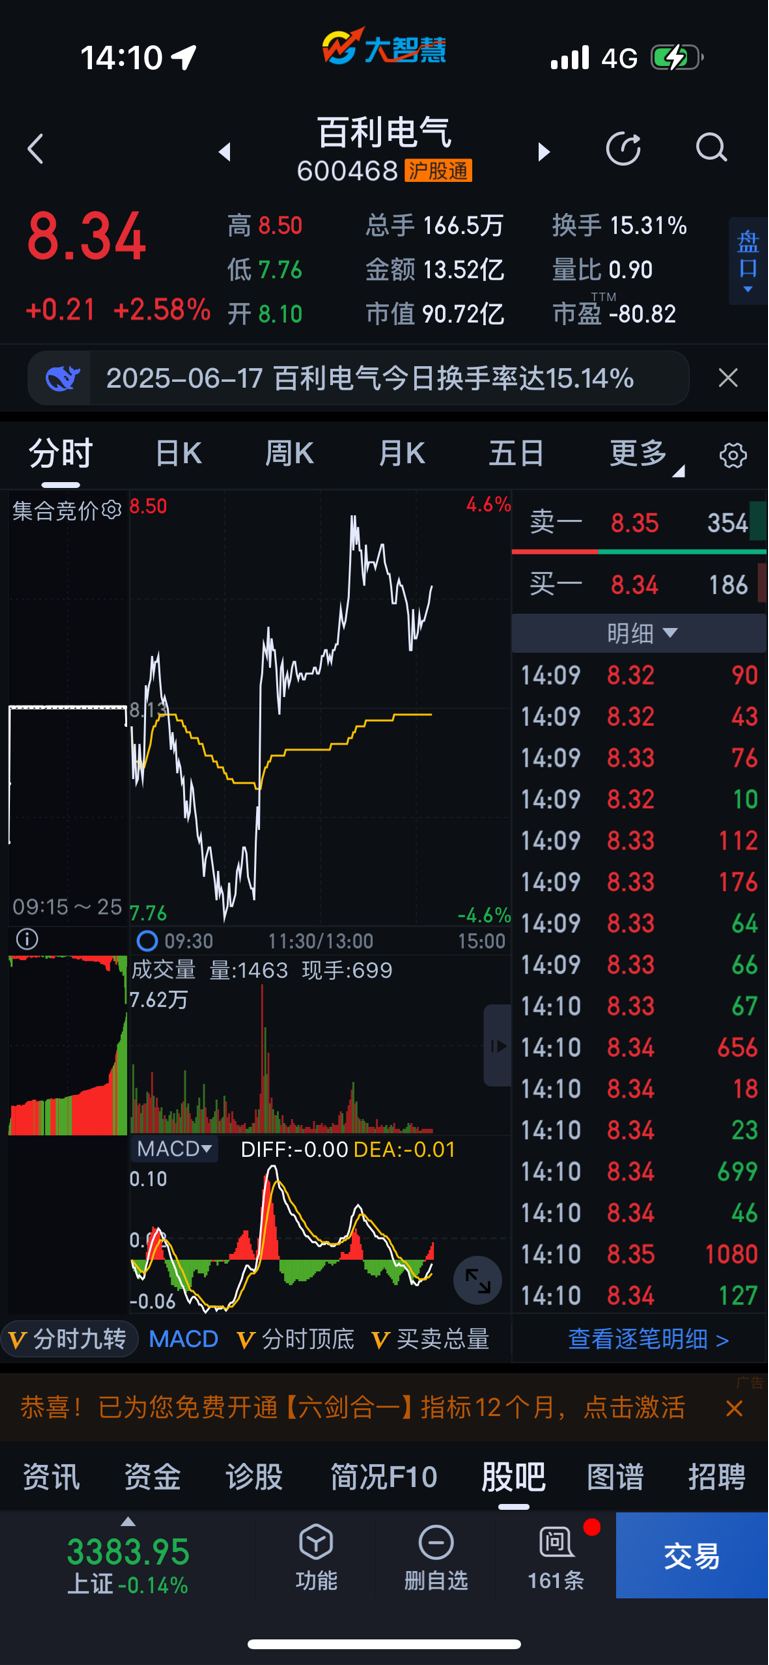Go back with the left chevron icon

point(36,150)
